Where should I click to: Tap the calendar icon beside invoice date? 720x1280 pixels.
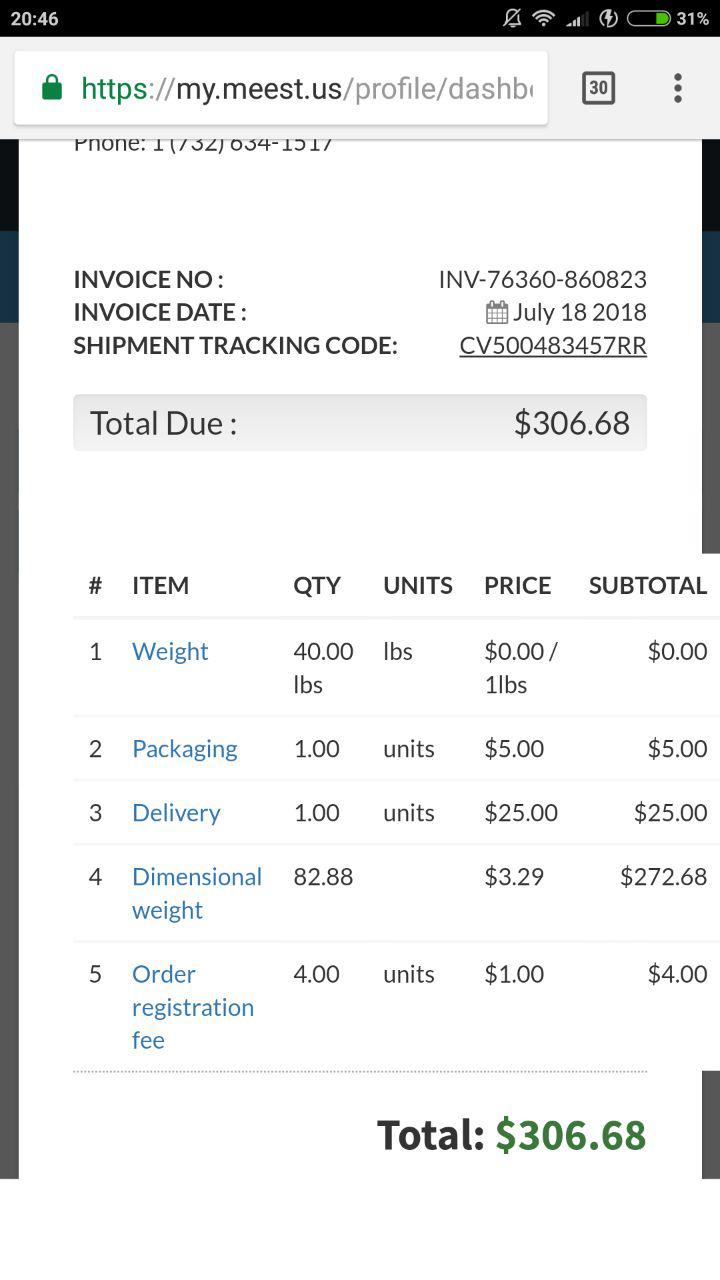click(x=497, y=313)
